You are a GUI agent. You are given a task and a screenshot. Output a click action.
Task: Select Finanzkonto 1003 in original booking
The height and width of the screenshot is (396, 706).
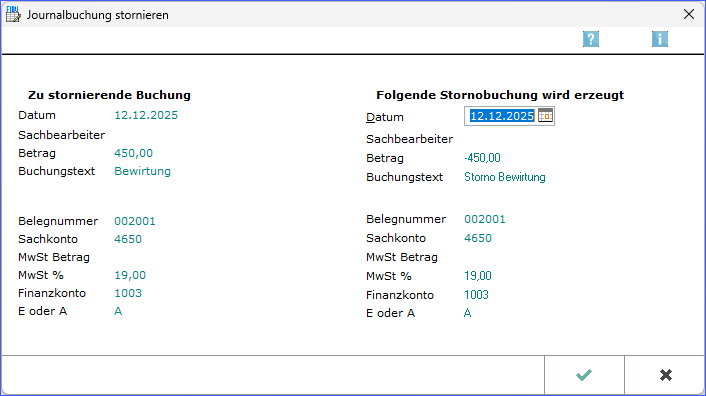click(128, 293)
